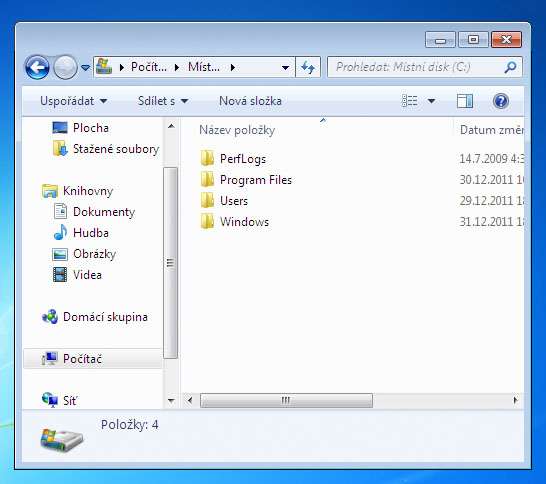Click the Windows folder icon
The image size is (546, 484).
click(x=207, y=221)
